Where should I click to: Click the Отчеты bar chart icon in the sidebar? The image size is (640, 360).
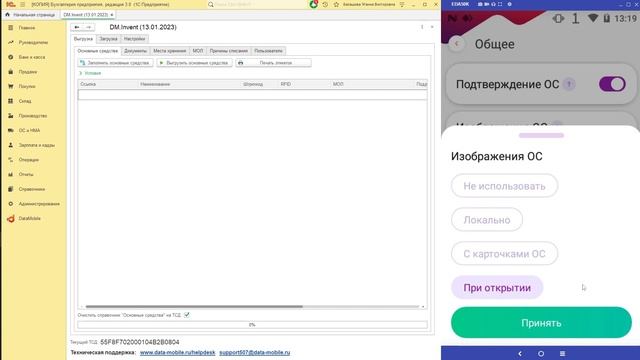tap(11, 174)
